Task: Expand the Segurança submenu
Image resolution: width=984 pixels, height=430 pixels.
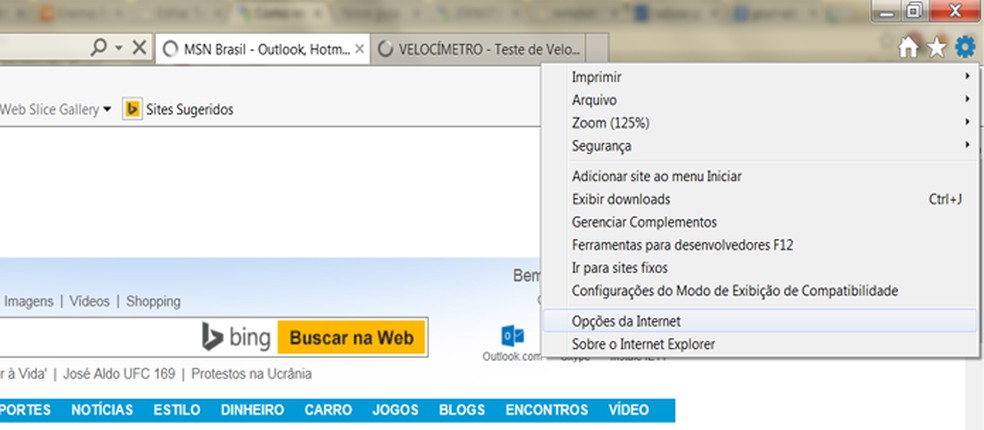Action: 761,146
